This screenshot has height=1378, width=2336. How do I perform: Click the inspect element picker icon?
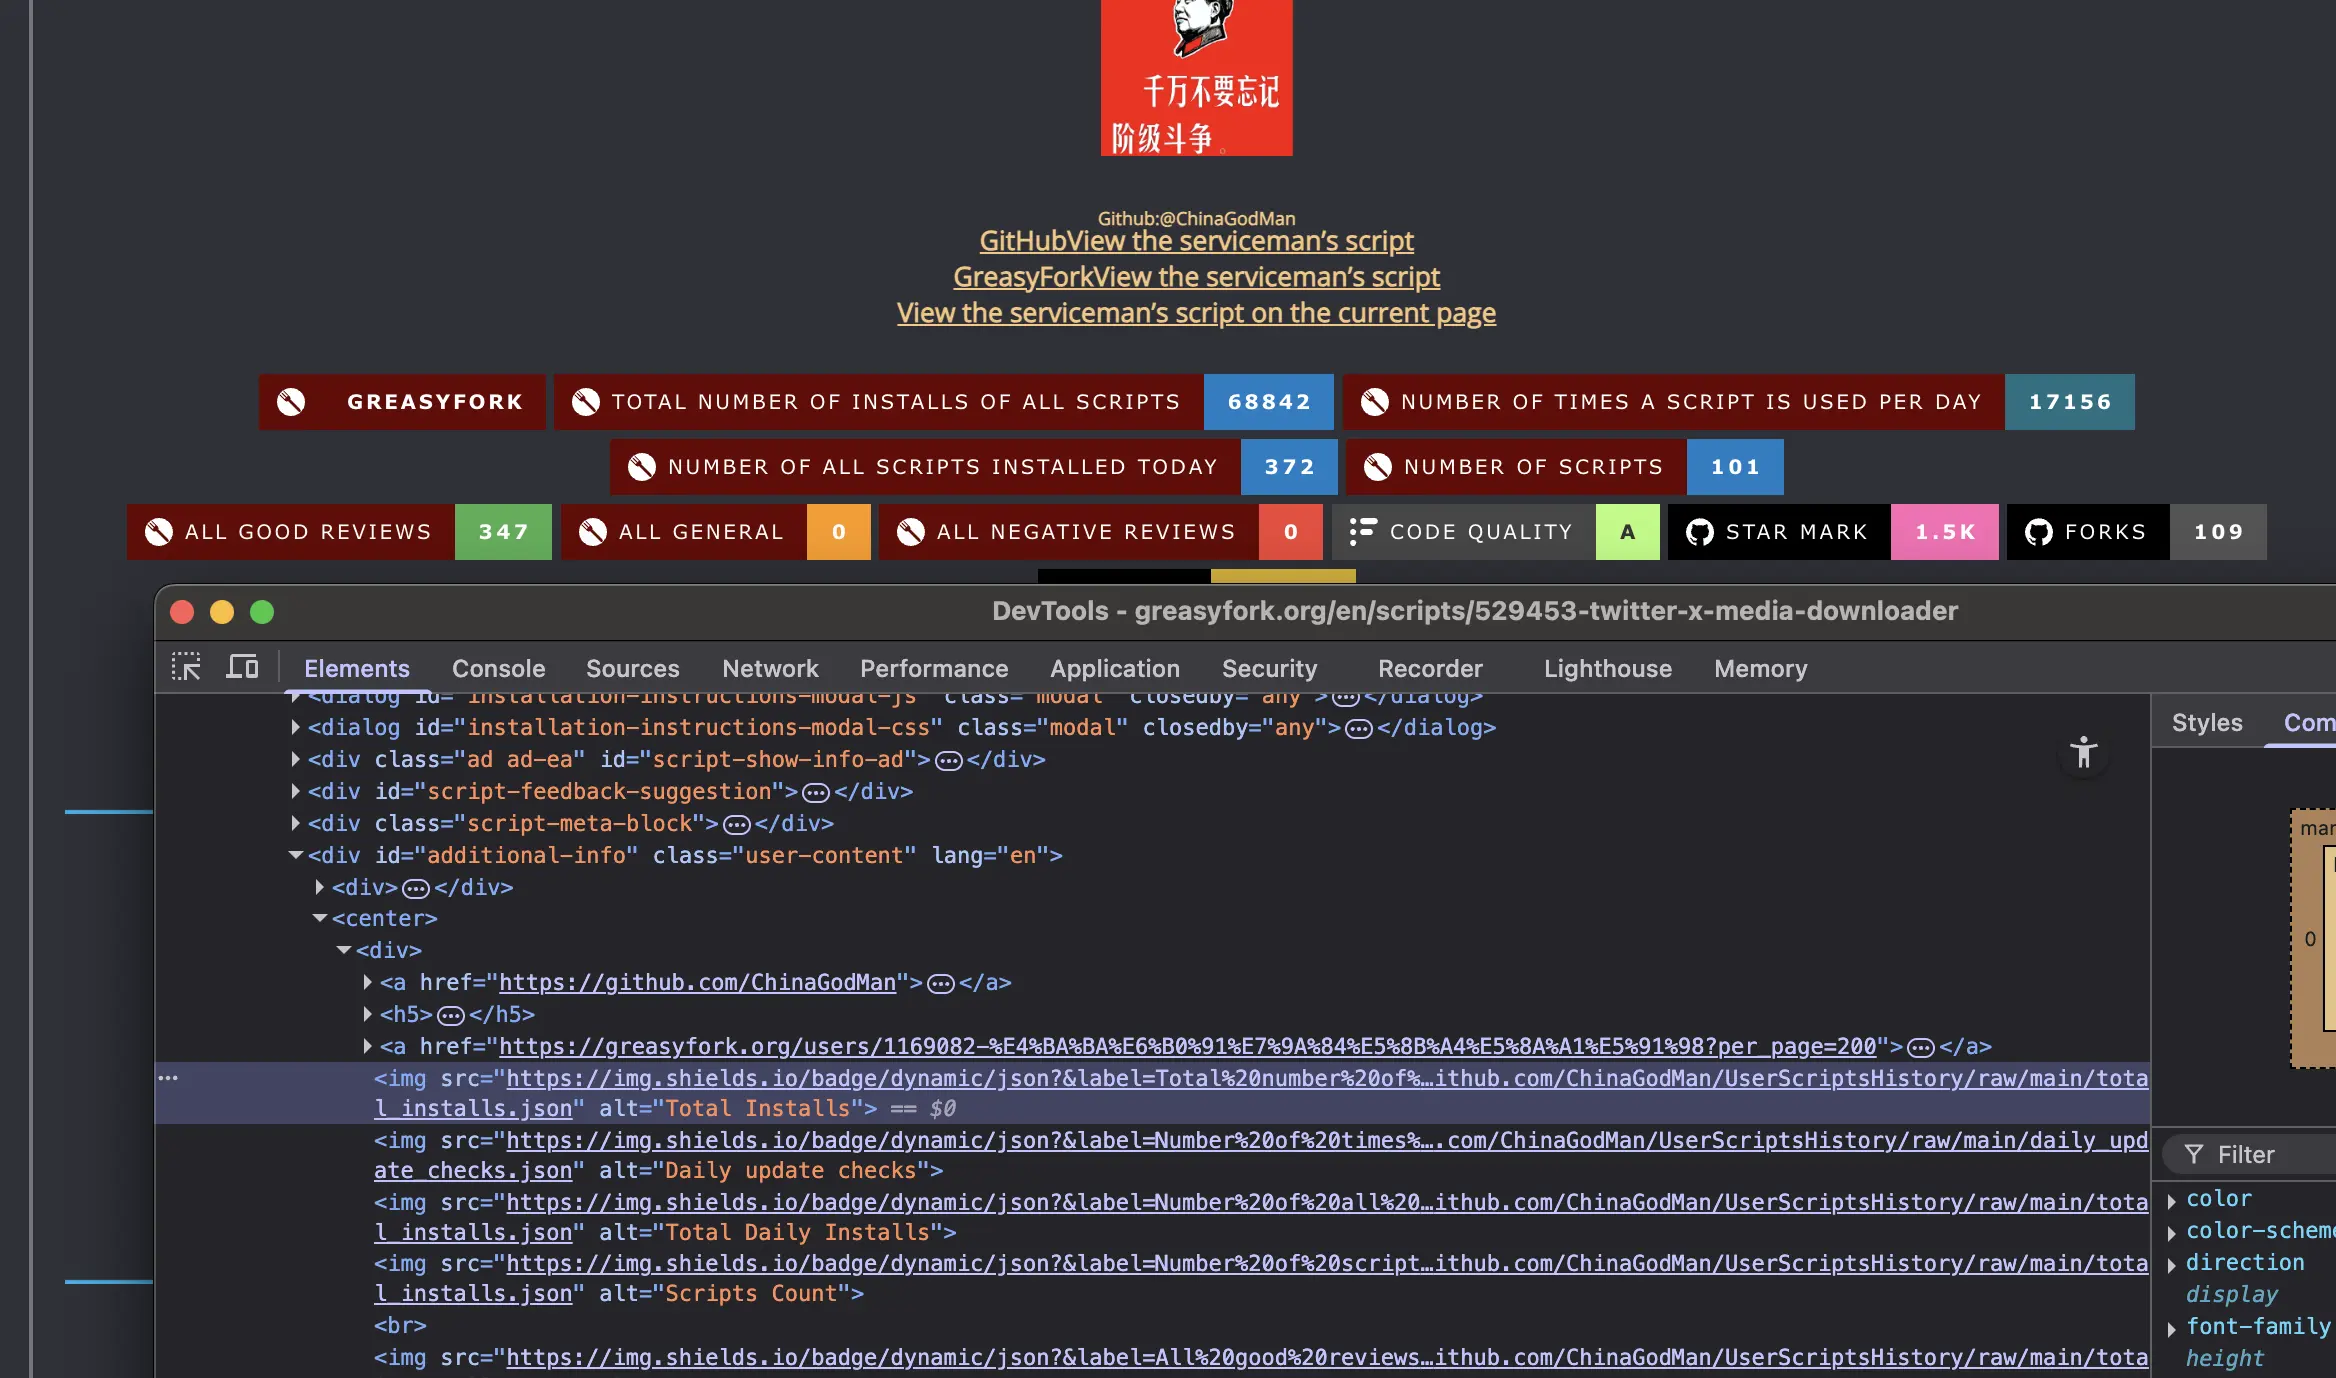[186, 667]
